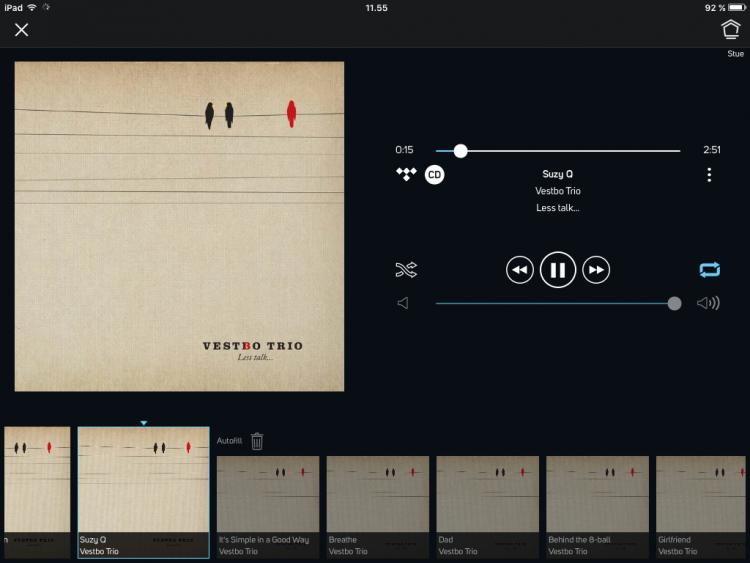The width and height of the screenshot is (750, 563).
Task: Skip back to previous track
Action: click(x=519, y=270)
